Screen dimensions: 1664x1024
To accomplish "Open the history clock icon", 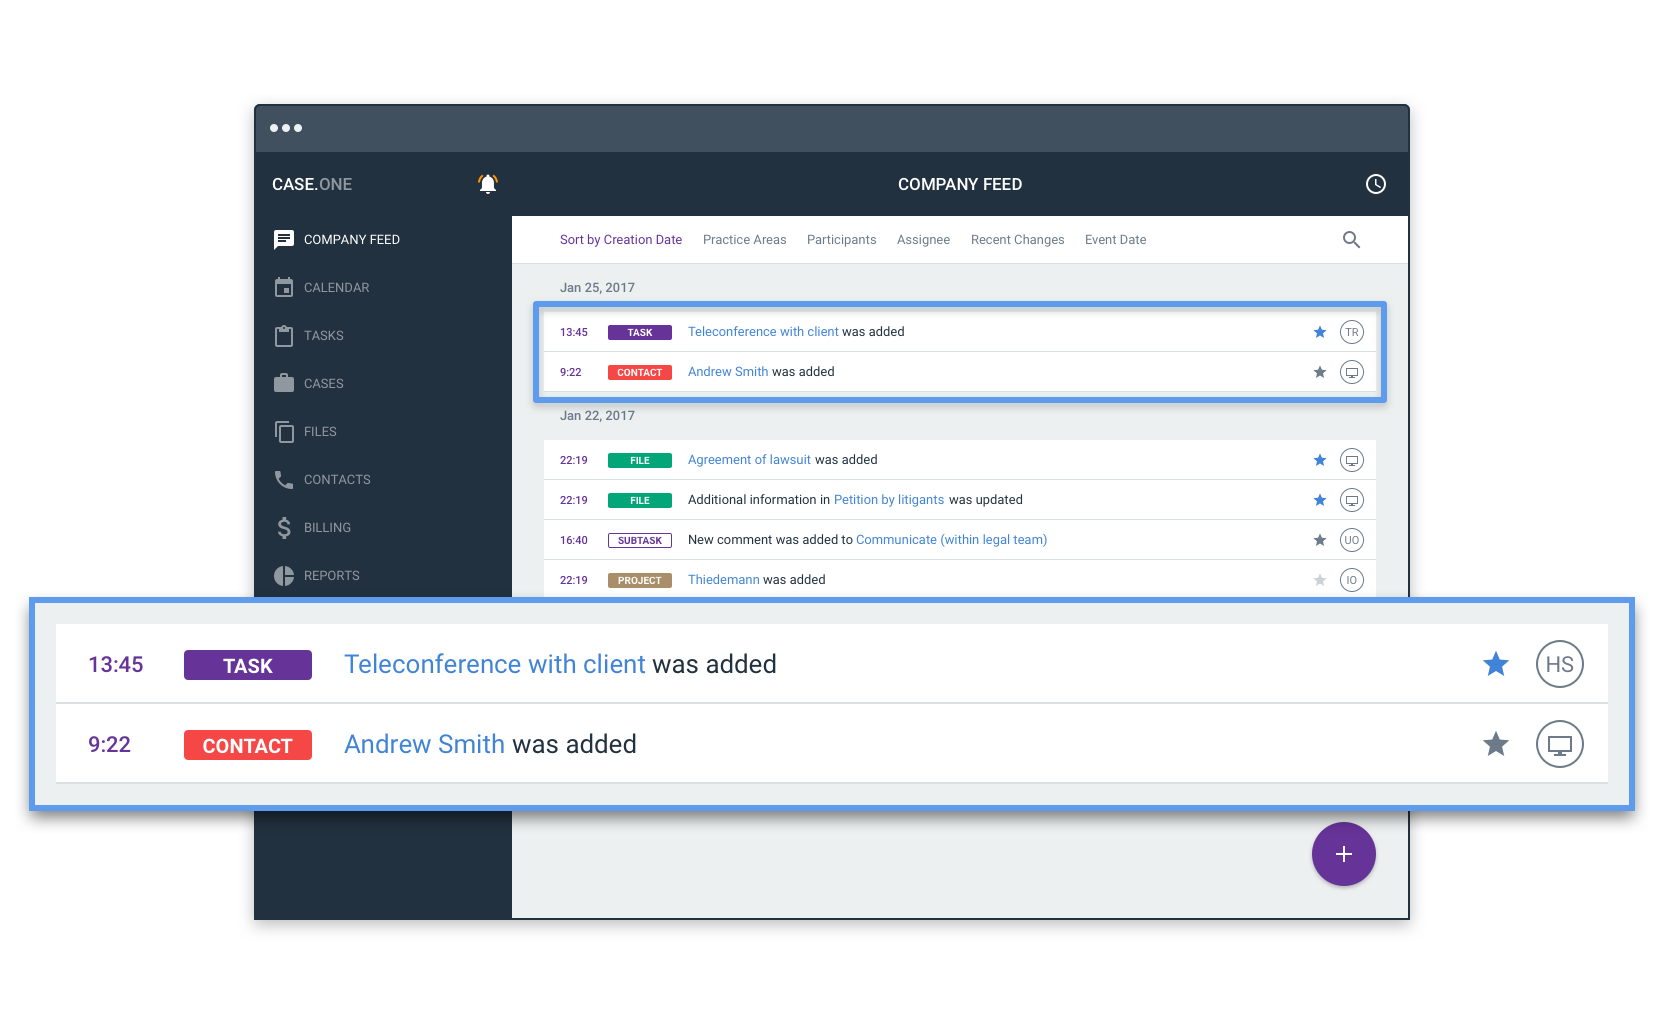I will [x=1375, y=184].
